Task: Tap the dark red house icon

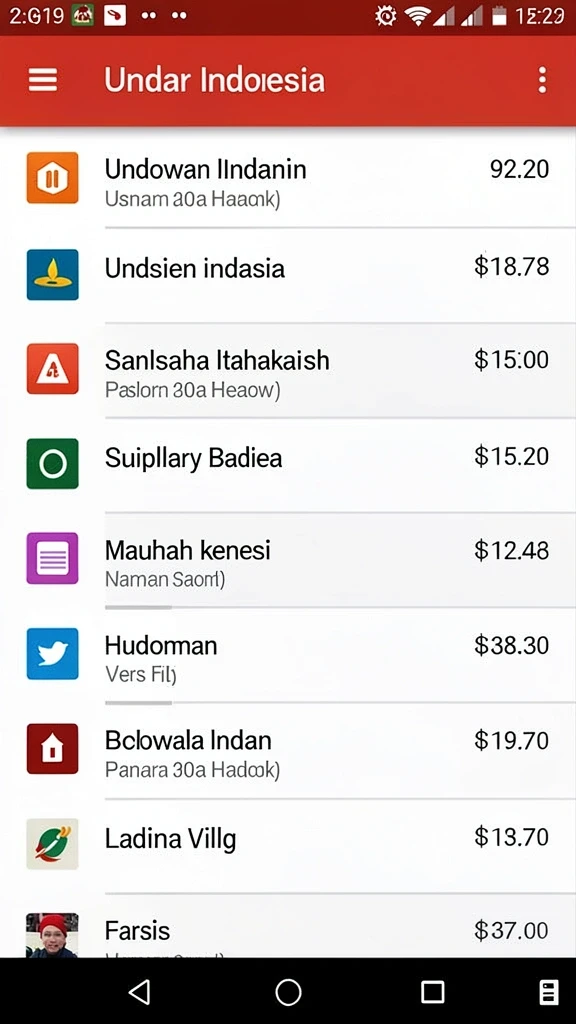Action: click(x=52, y=749)
